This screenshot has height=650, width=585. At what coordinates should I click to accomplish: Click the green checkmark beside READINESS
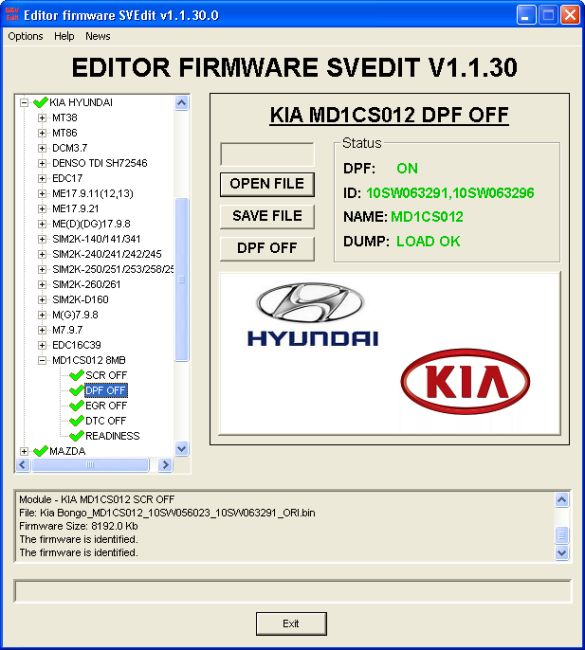pos(77,436)
